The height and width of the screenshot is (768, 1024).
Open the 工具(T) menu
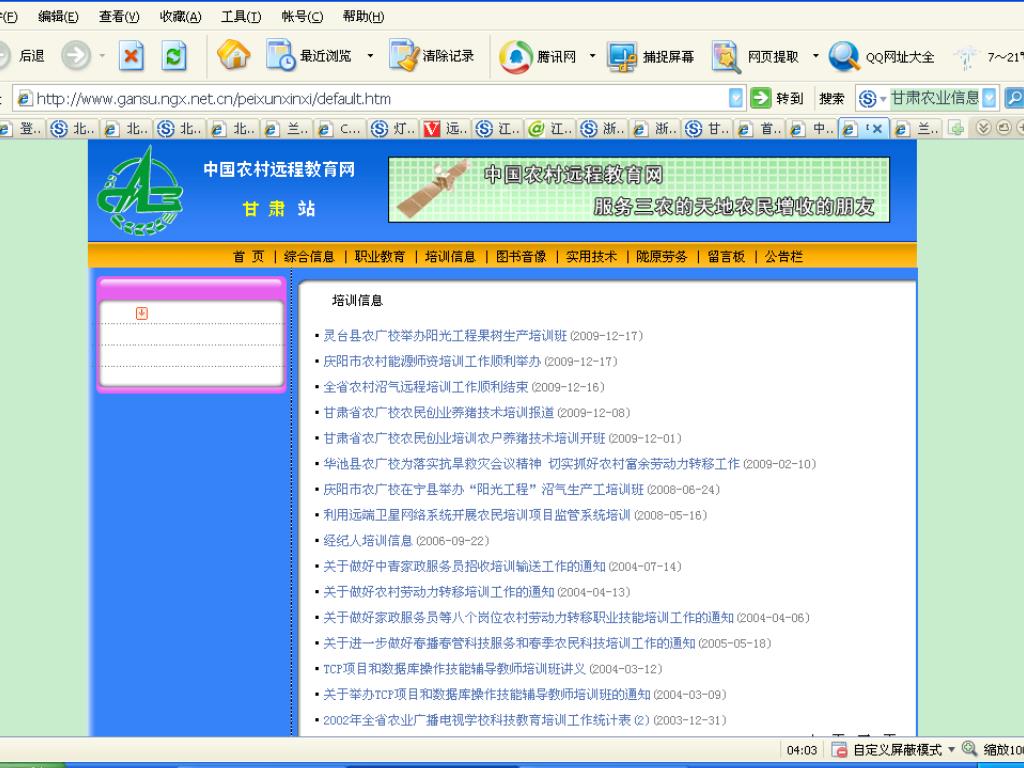[241, 17]
